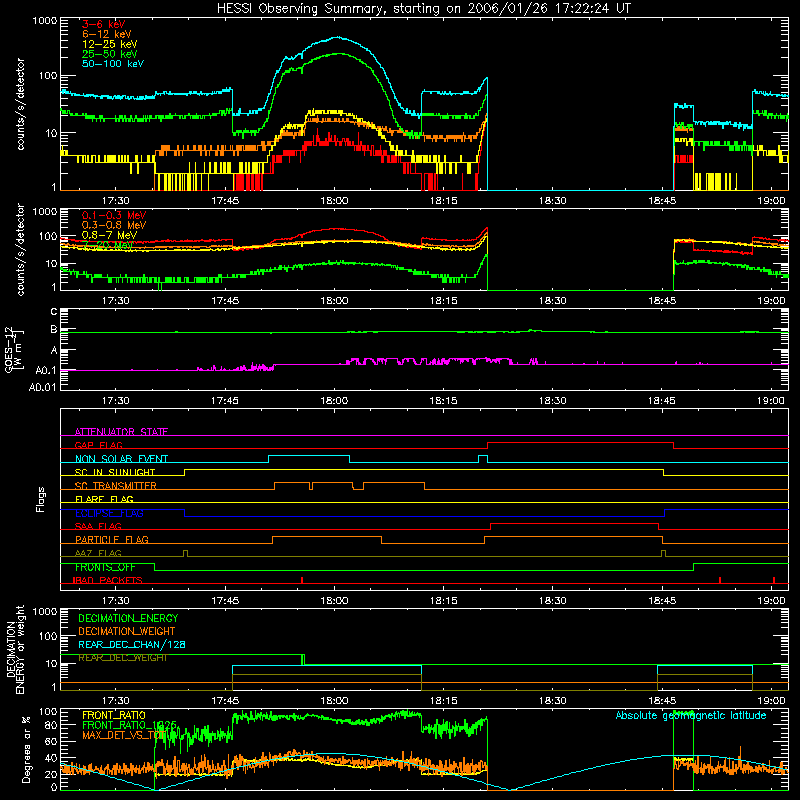Click the cyan 50-100 keV curve peak near 18:00
The height and width of the screenshot is (800, 800).
coord(337,37)
